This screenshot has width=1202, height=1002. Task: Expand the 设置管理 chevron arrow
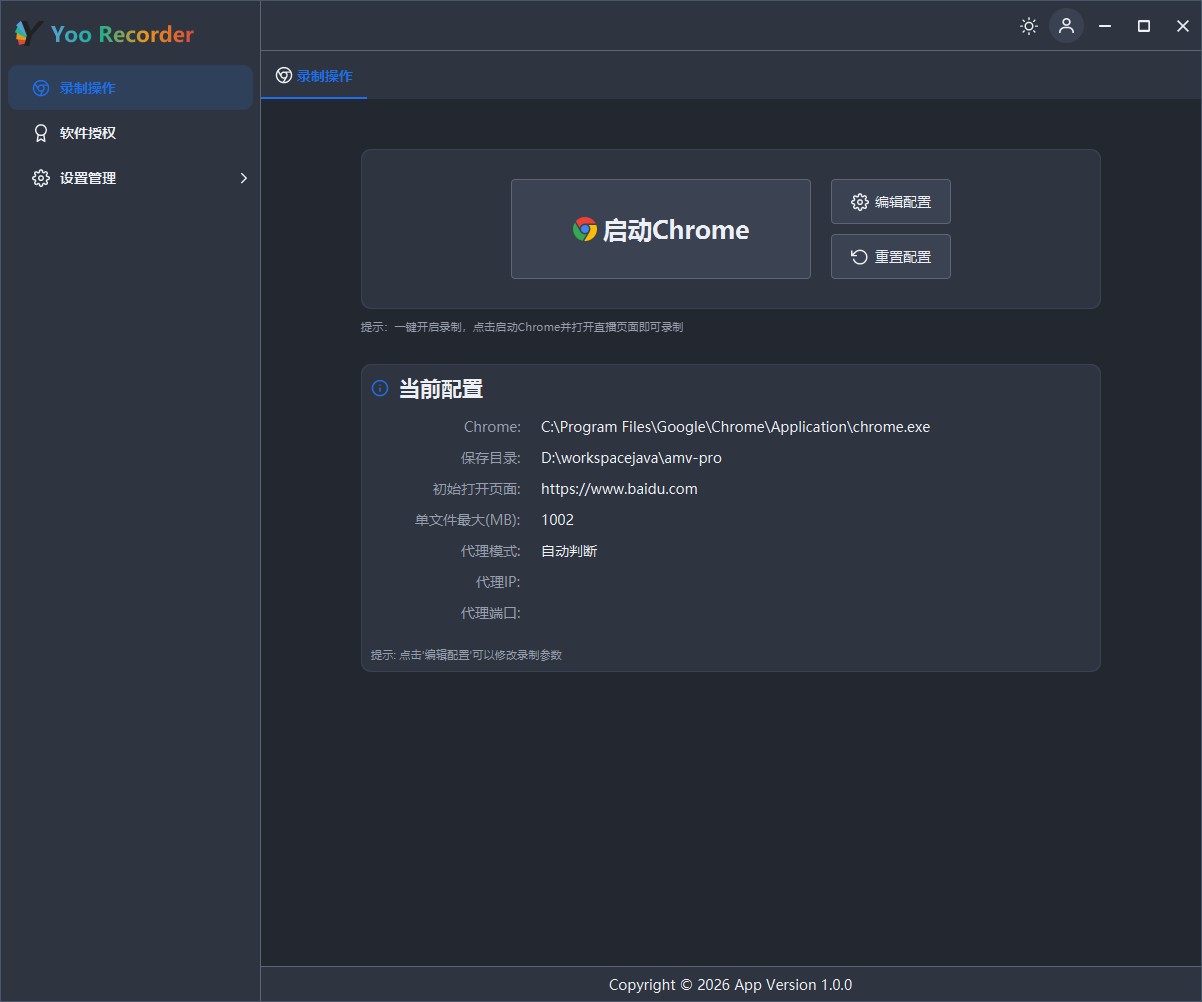pos(243,178)
